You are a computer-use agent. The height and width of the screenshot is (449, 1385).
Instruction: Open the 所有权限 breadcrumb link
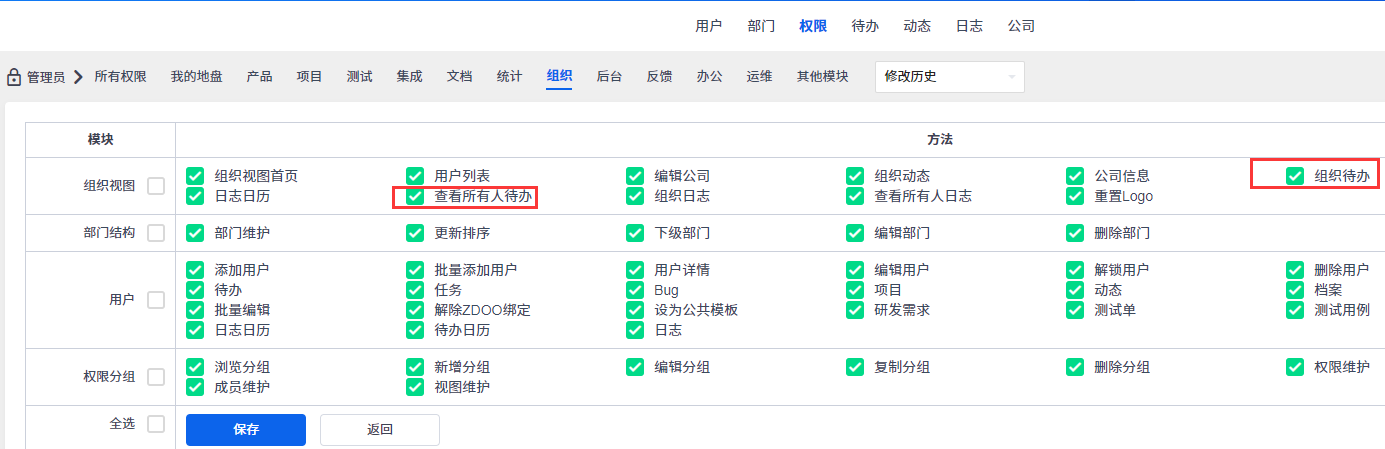coord(120,76)
